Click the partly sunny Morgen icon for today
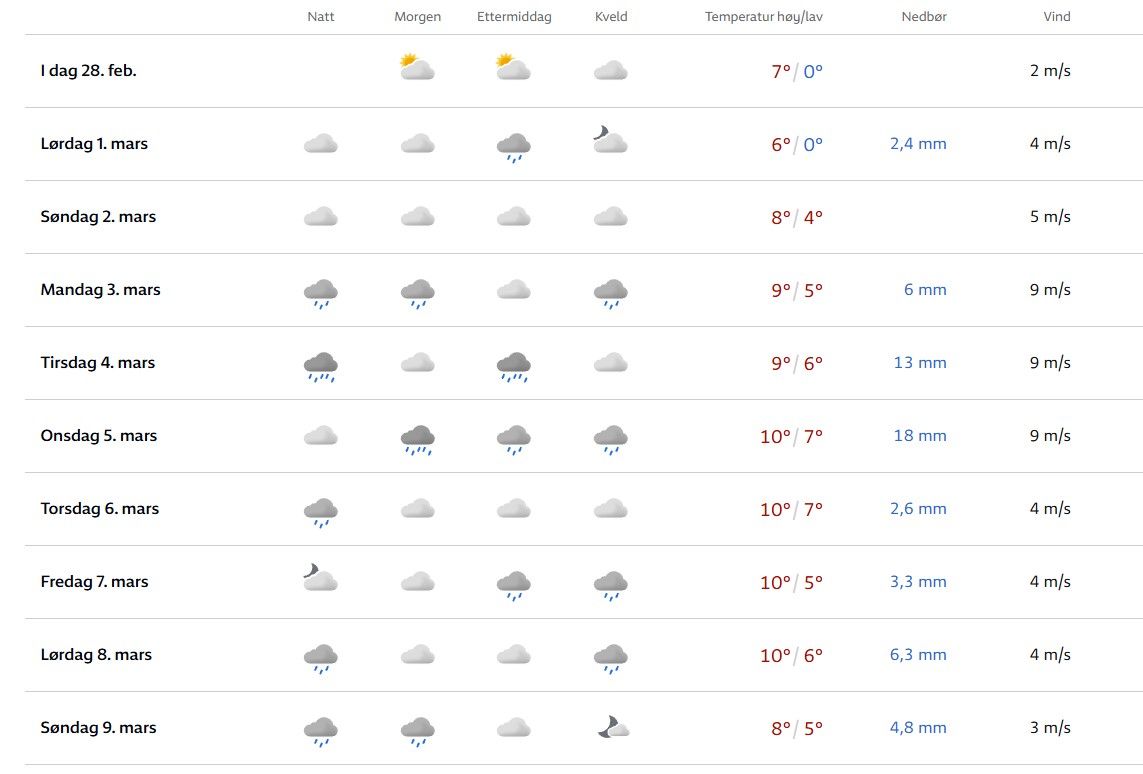This screenshot has height=774, width=1143. click(417, 68)
